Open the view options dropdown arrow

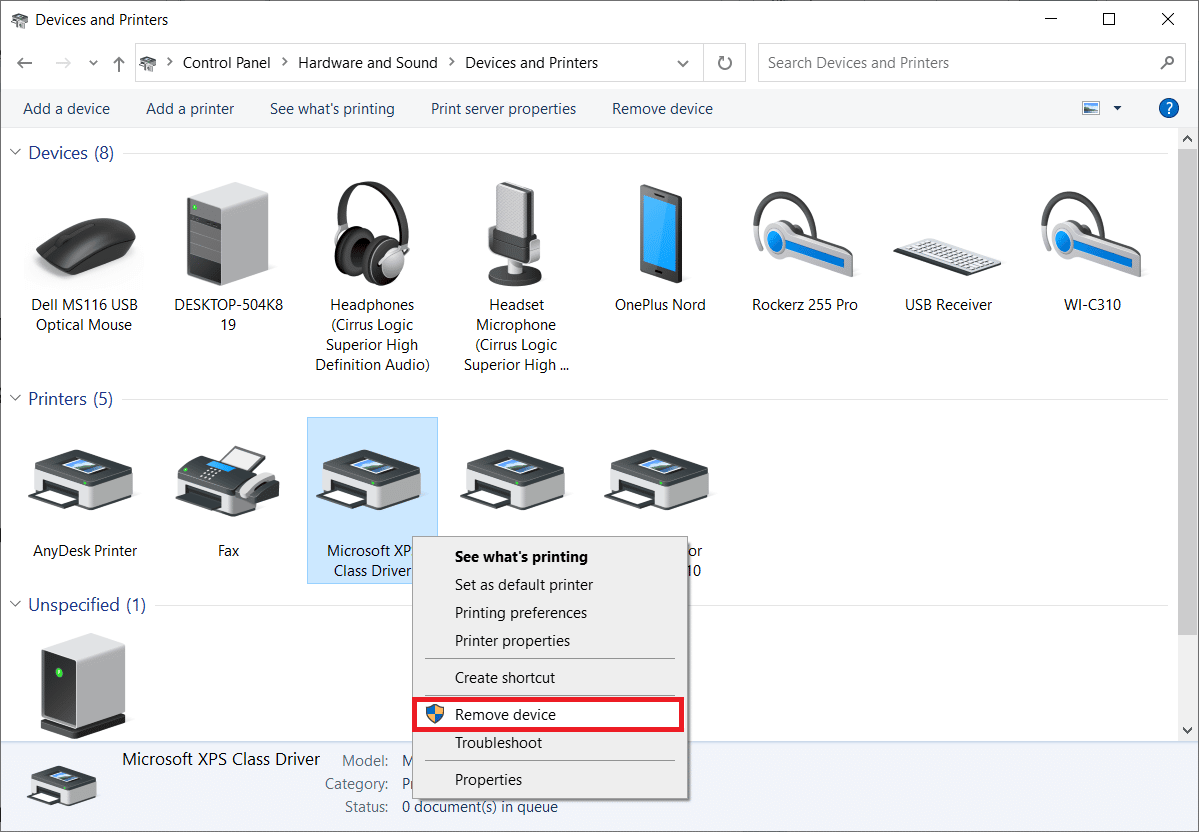pos(1117,108)
